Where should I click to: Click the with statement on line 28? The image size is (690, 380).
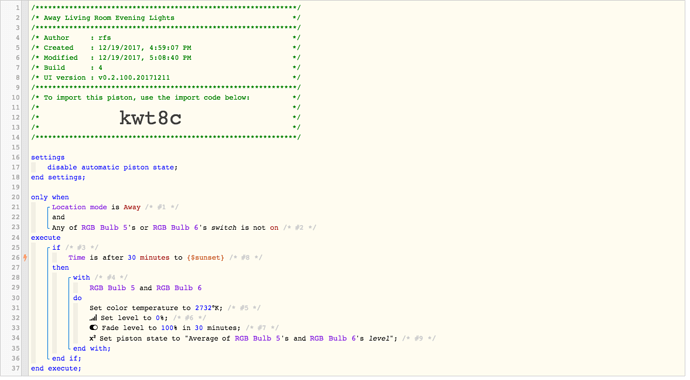[x=81, y=278]
